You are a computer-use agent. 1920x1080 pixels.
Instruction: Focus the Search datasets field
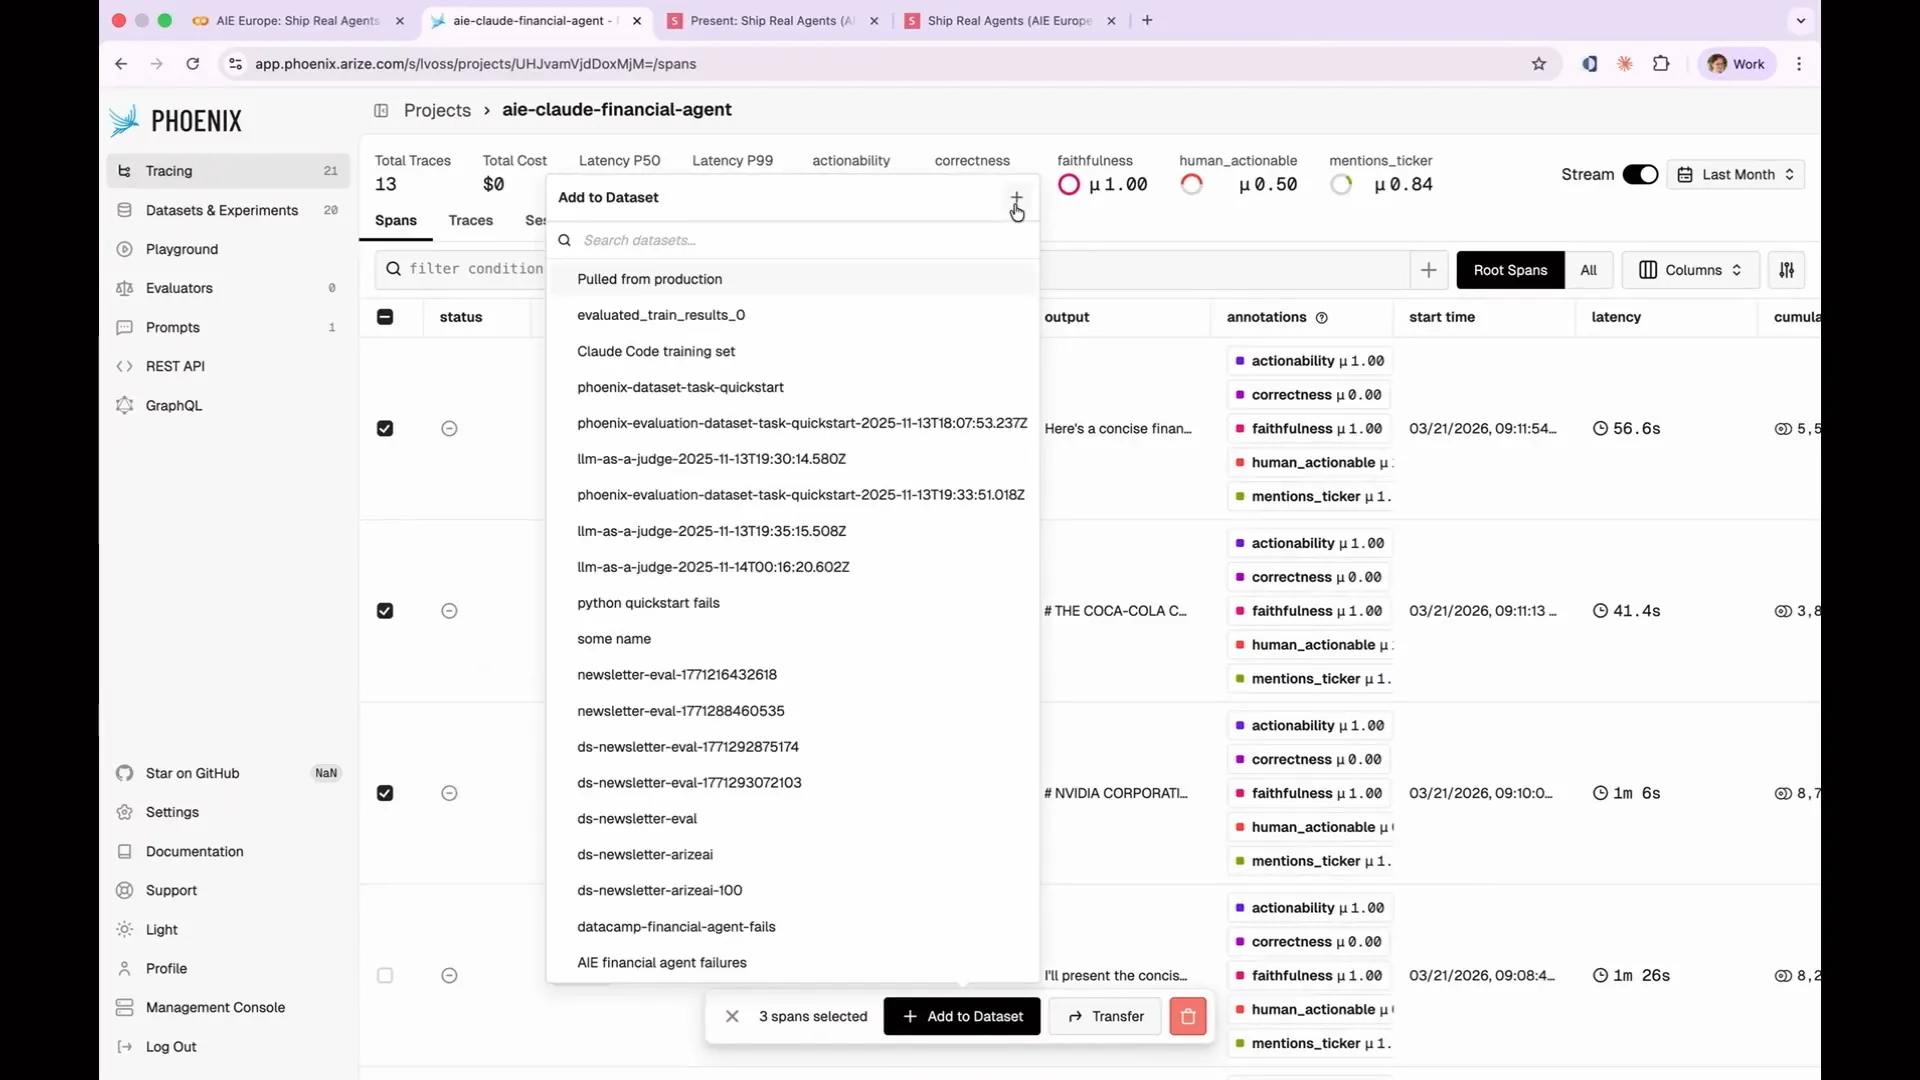793,240
